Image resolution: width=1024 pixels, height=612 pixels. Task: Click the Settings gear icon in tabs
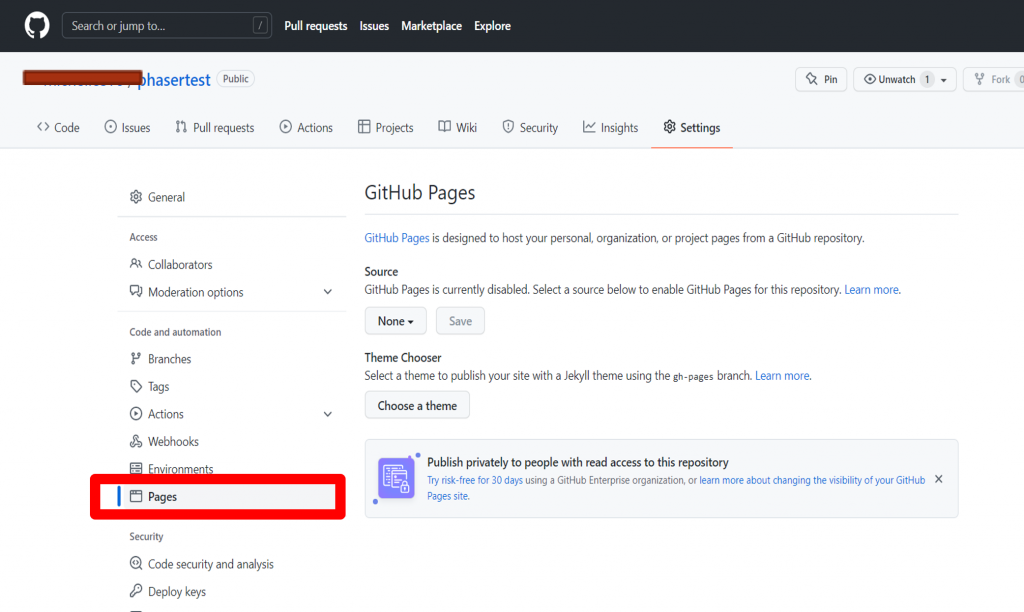(x=669, y=127)
